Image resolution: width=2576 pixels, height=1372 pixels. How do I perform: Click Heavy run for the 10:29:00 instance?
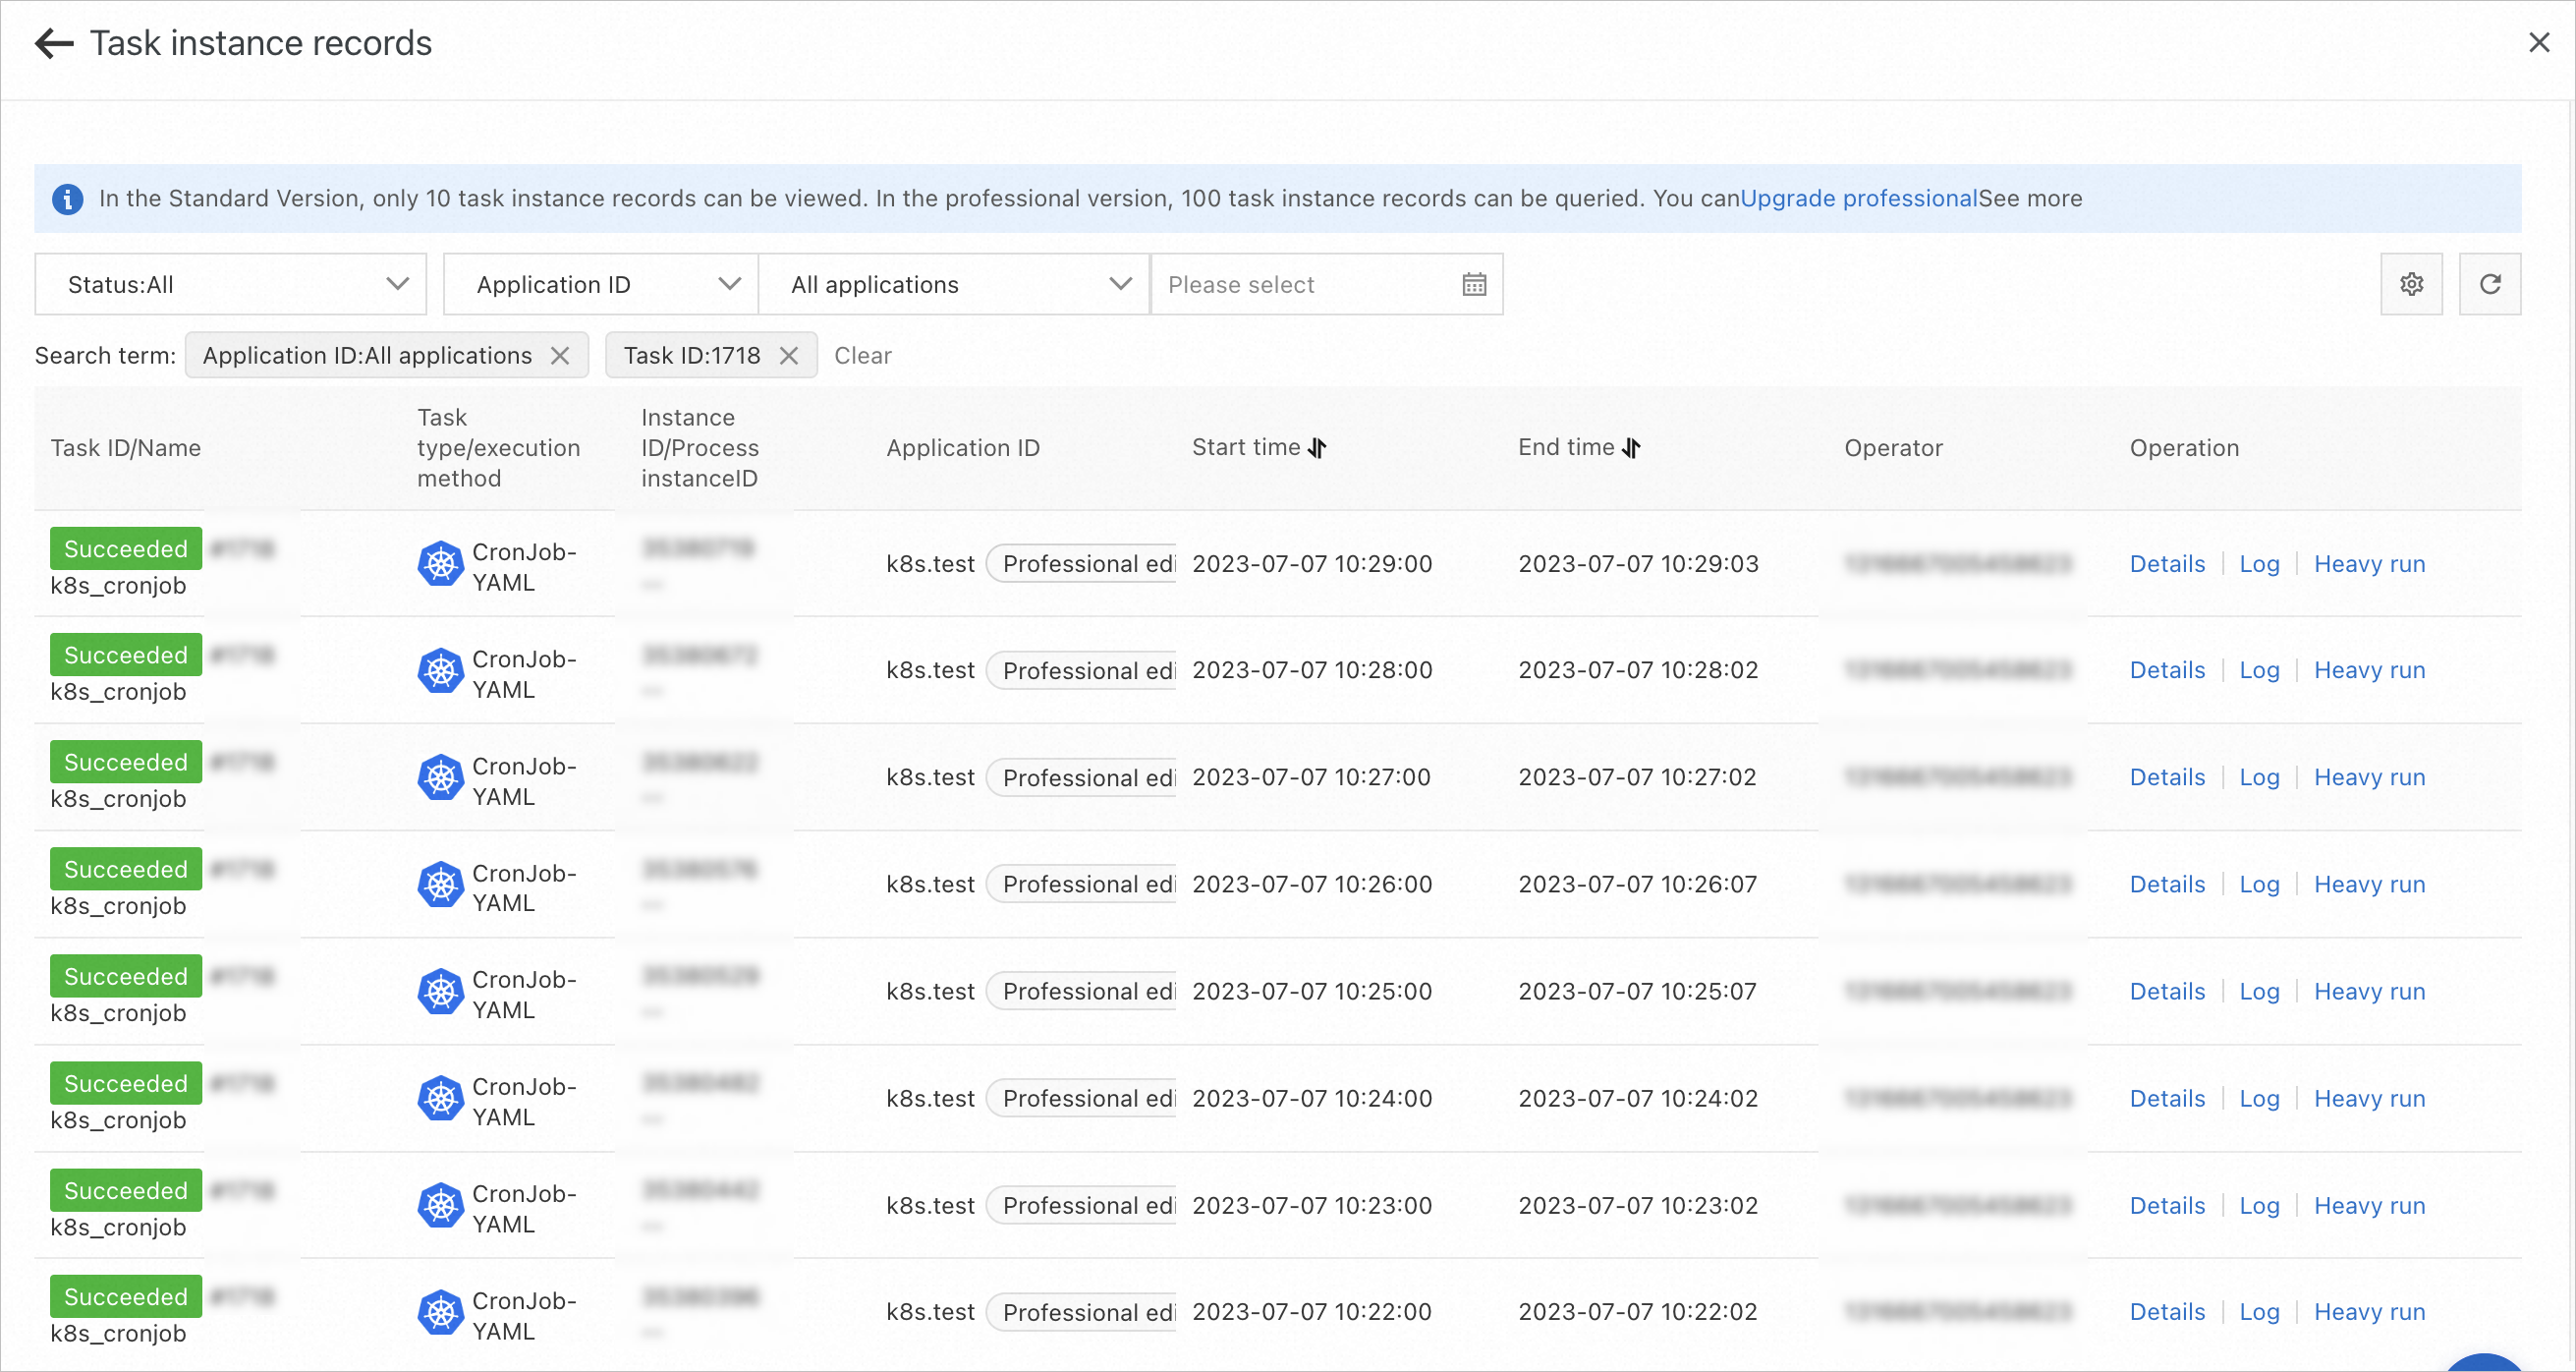[2369, 564]
